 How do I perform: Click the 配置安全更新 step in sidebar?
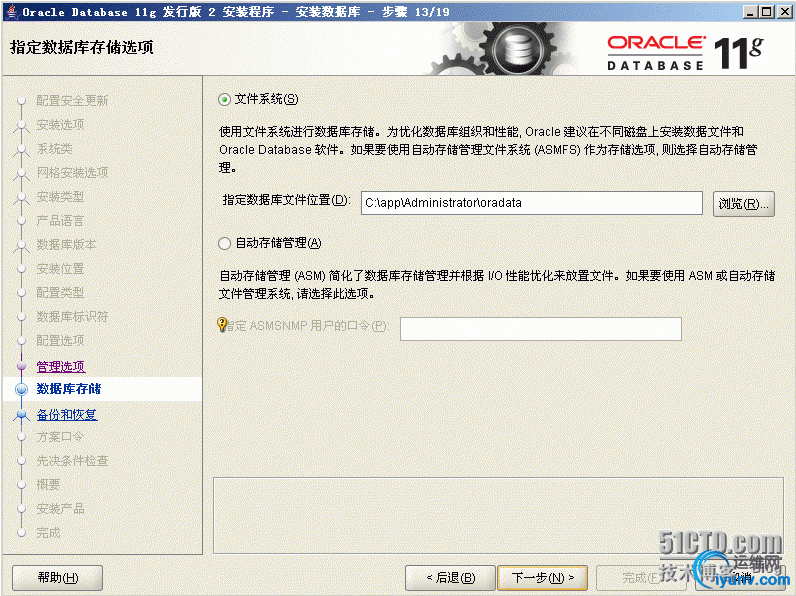click(x=72, y=101)
